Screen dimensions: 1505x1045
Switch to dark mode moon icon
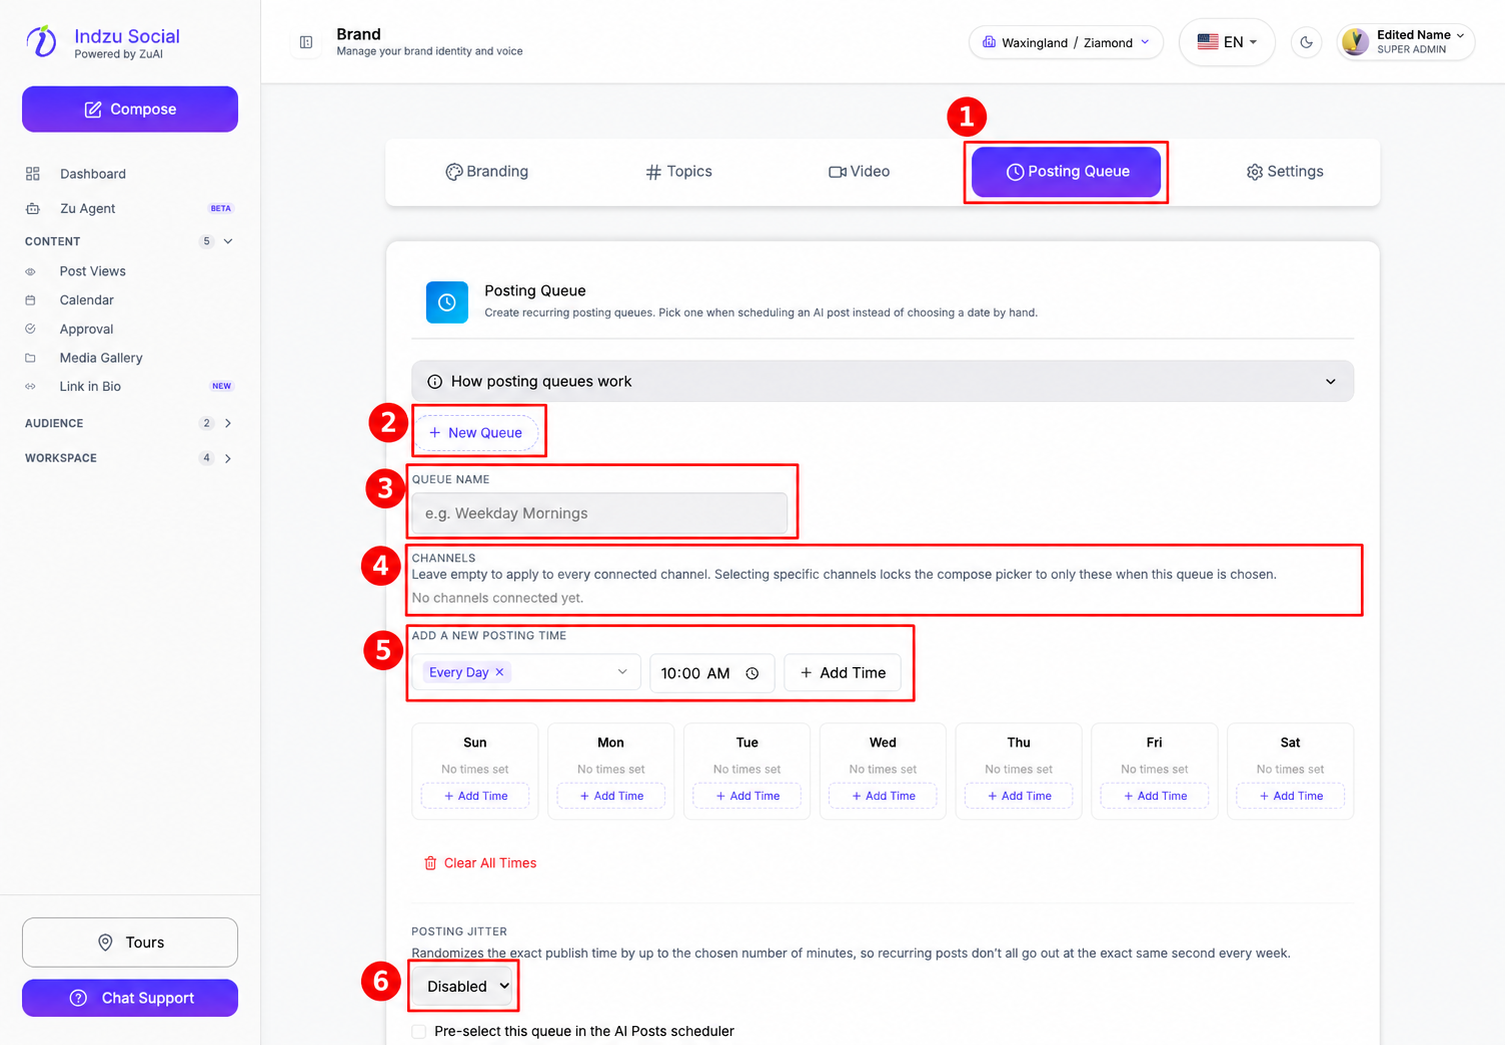(1306, 42)
